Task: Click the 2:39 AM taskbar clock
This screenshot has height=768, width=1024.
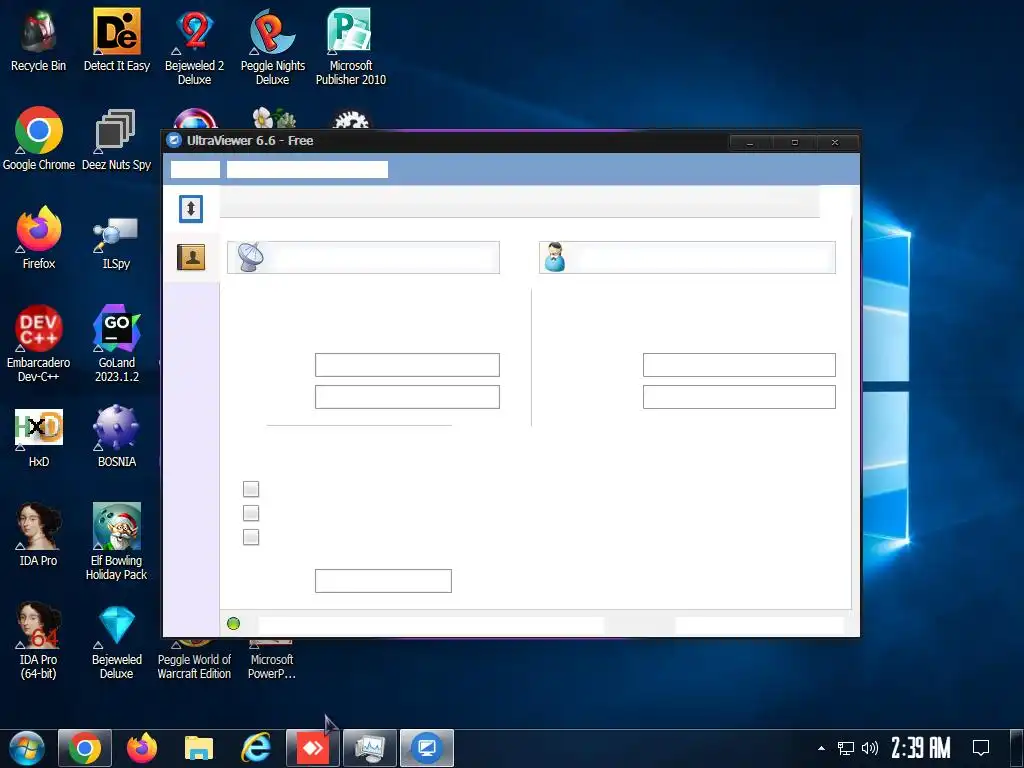Action: (x=921, y=748)
